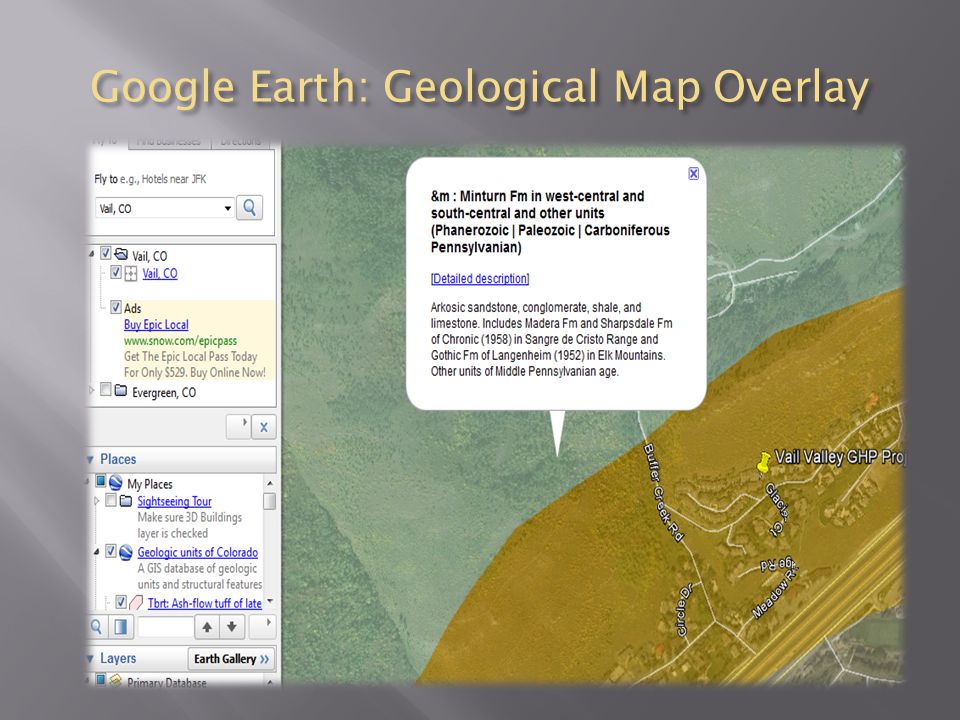Click the Places panel view toggle icon
The image size is (960, 720).
pos(120,626)
